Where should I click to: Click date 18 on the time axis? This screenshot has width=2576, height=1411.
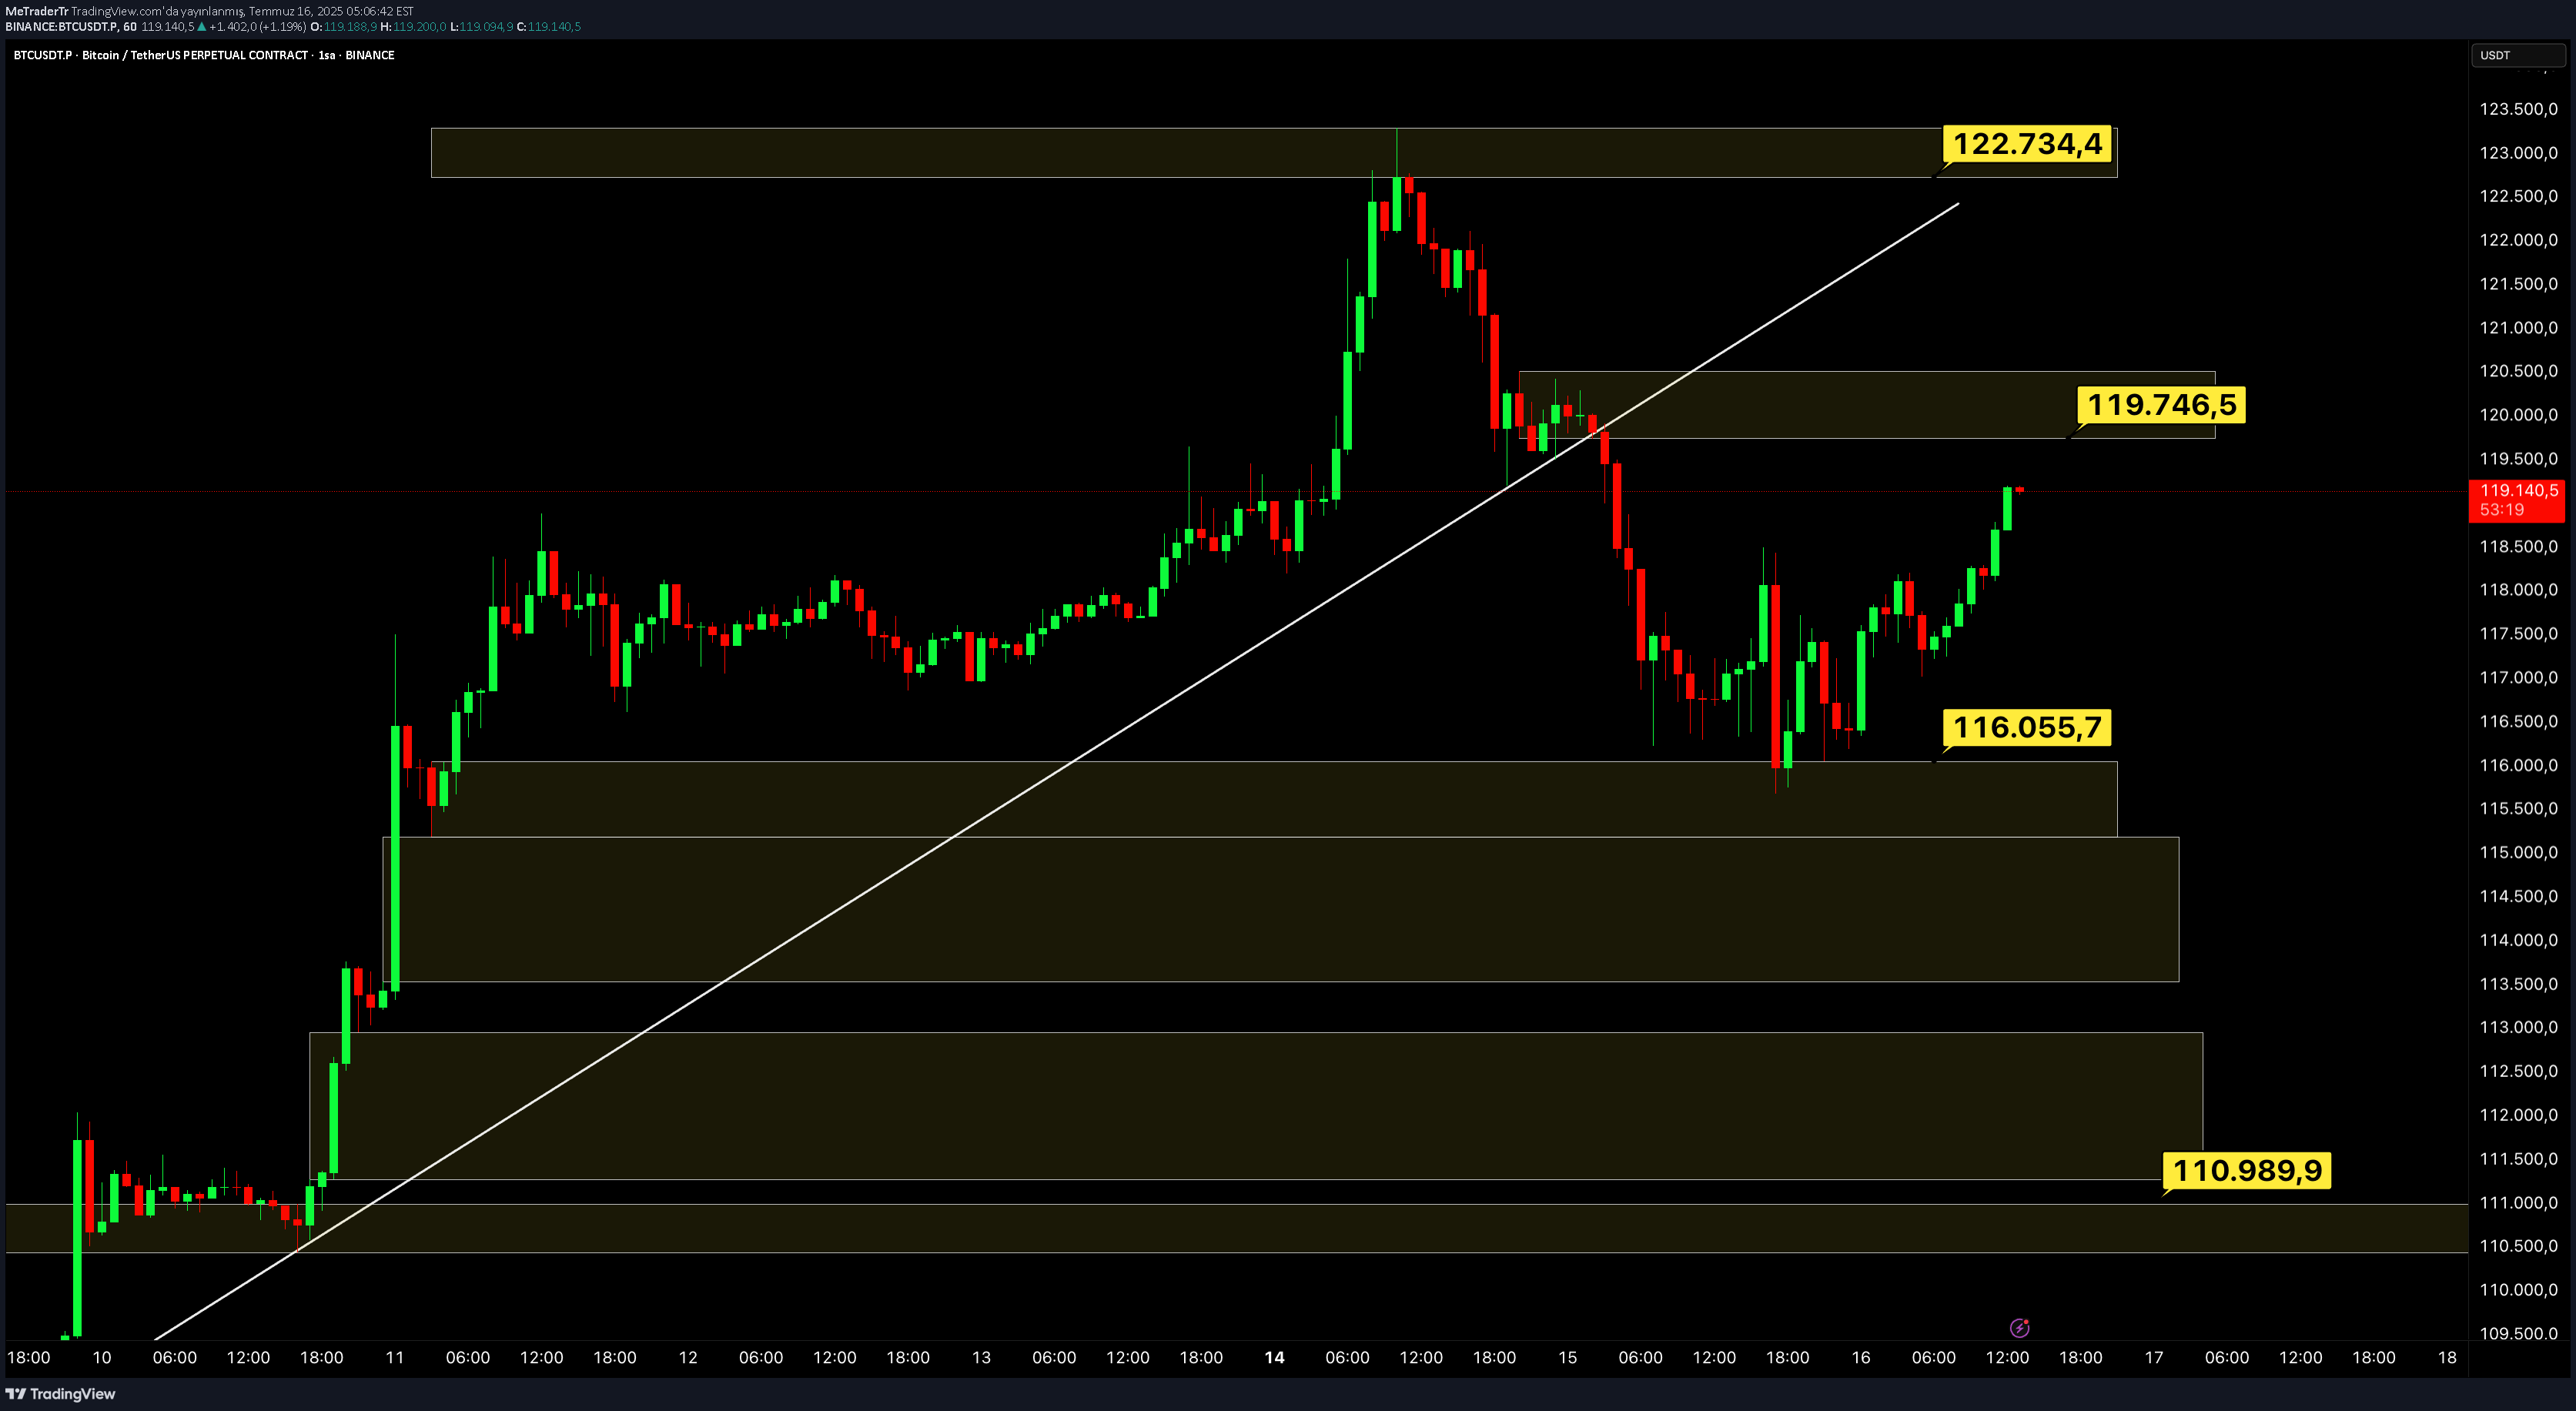point(2447,1358)
